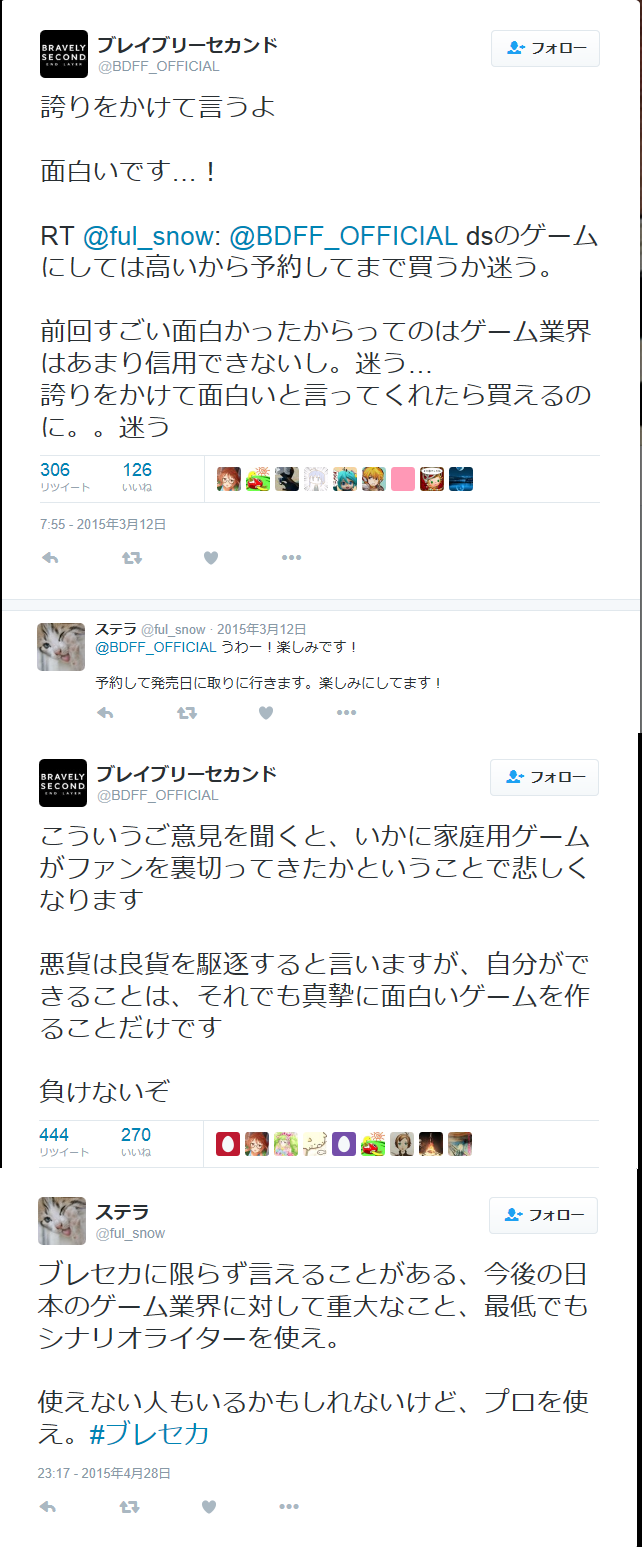Open more options on ステラ's reply tweet
The width and height of the screenshot is (642, 1547).
346,713
